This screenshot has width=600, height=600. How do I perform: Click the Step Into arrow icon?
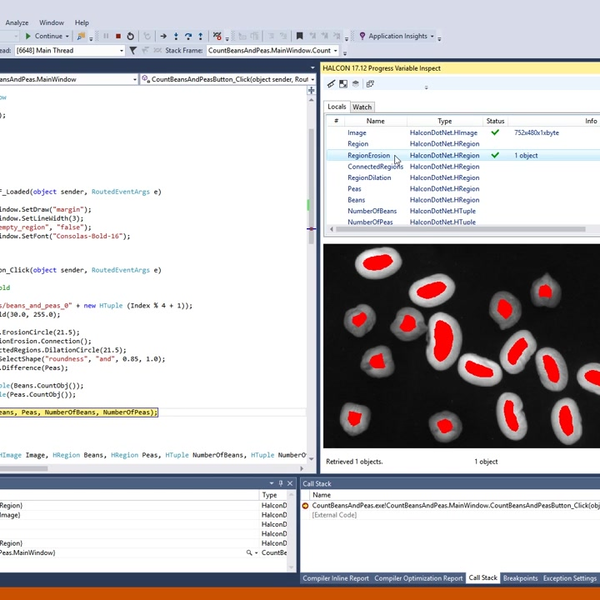pos(177,35)
